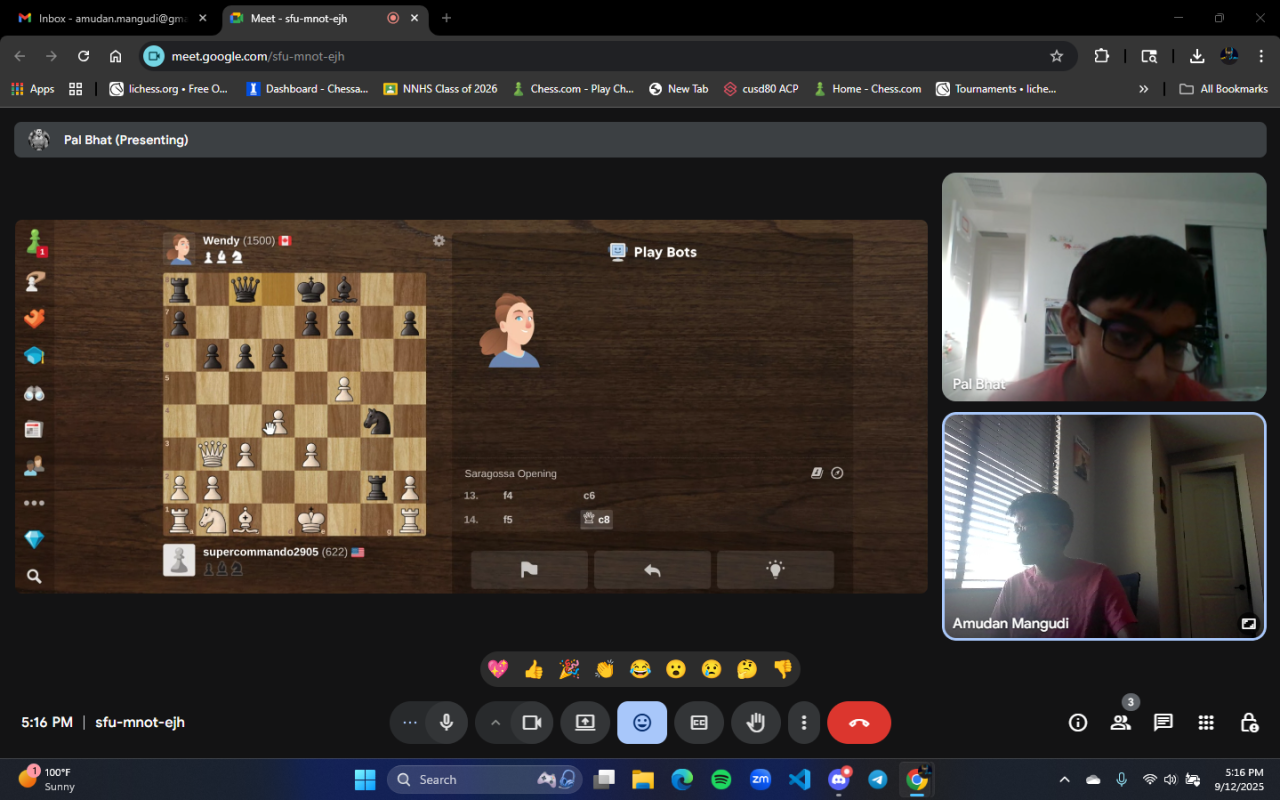Image resolution: width=1280 pixels, height=800 pixels.
Task: Open the All Bookmarks folder
Action: point(1223,89)
